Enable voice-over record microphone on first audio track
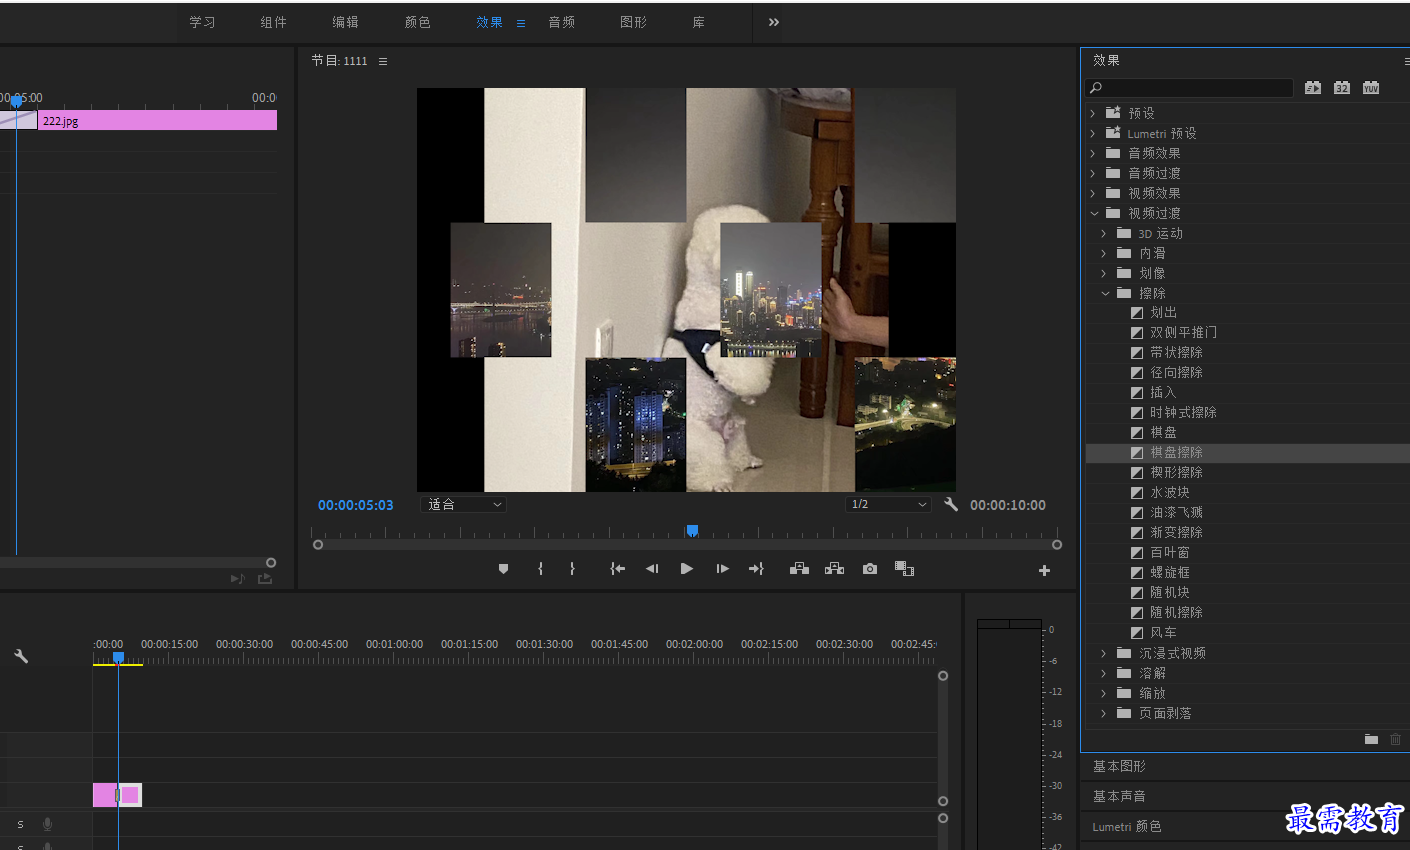Viewport: 1410px width, 850px height. tap(47, 824)
